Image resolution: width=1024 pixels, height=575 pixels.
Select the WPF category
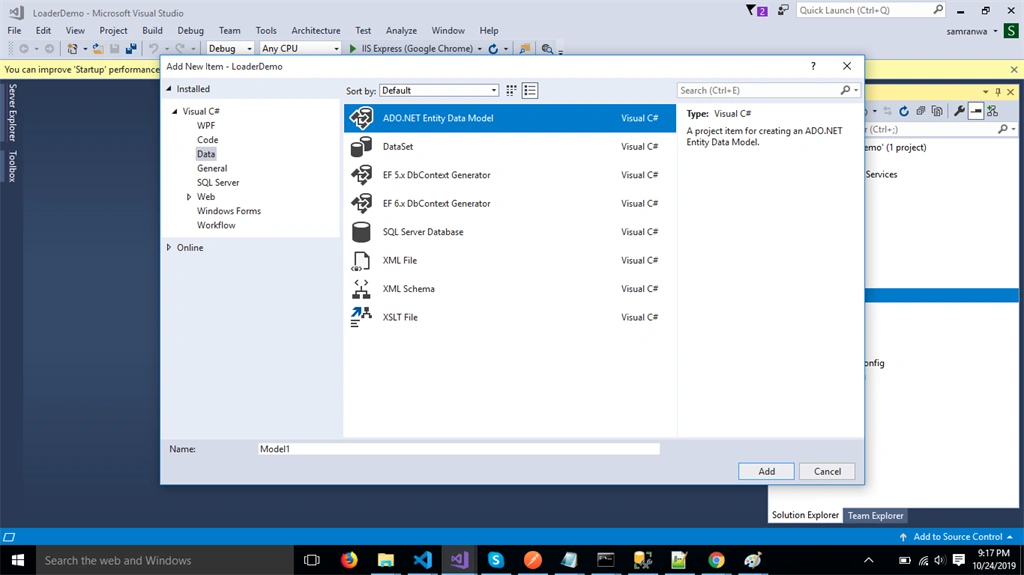206,125
